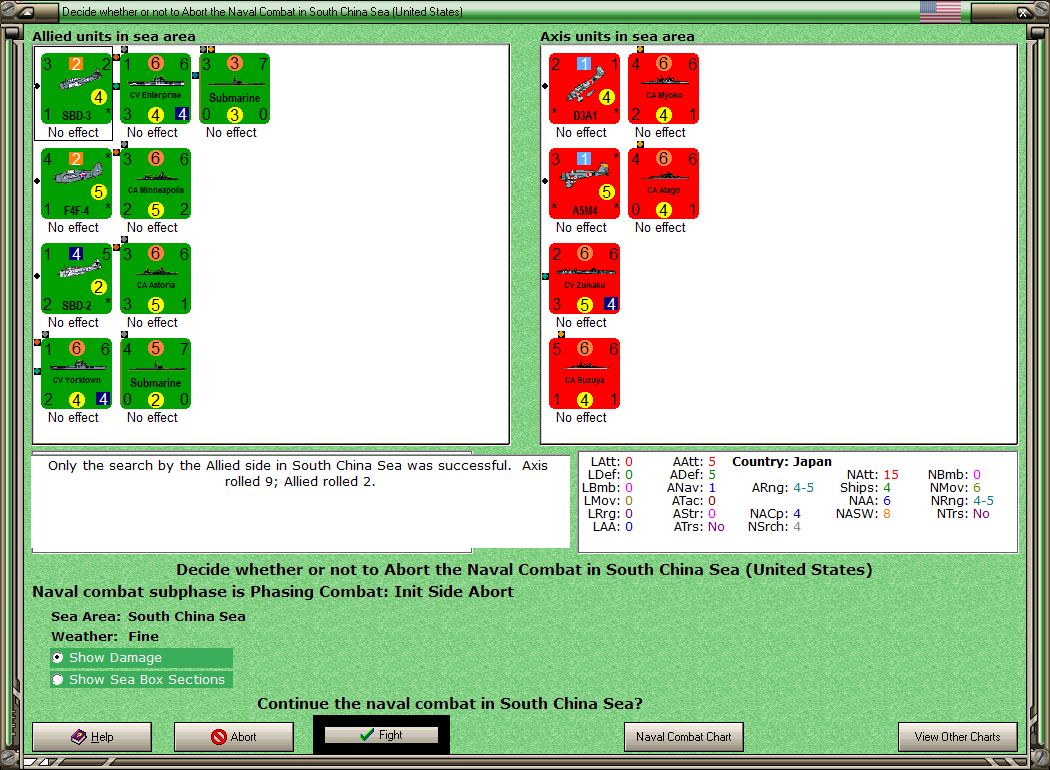
Task: Click 'No effect' under CA Suzuya
Action: click(581, 417)
